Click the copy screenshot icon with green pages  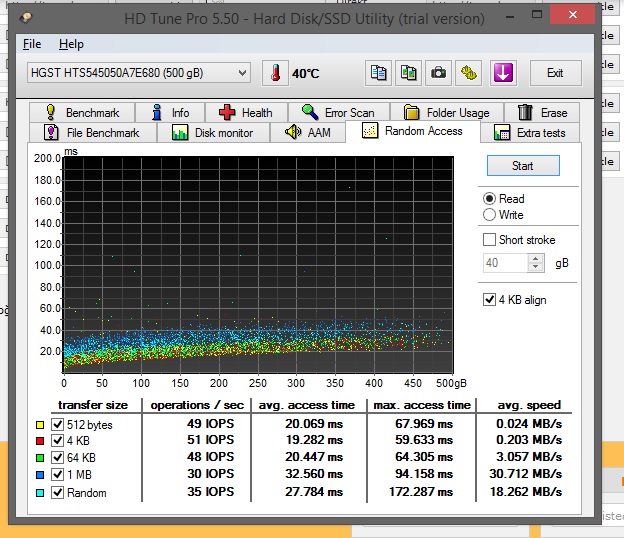(x=408, y=73)
